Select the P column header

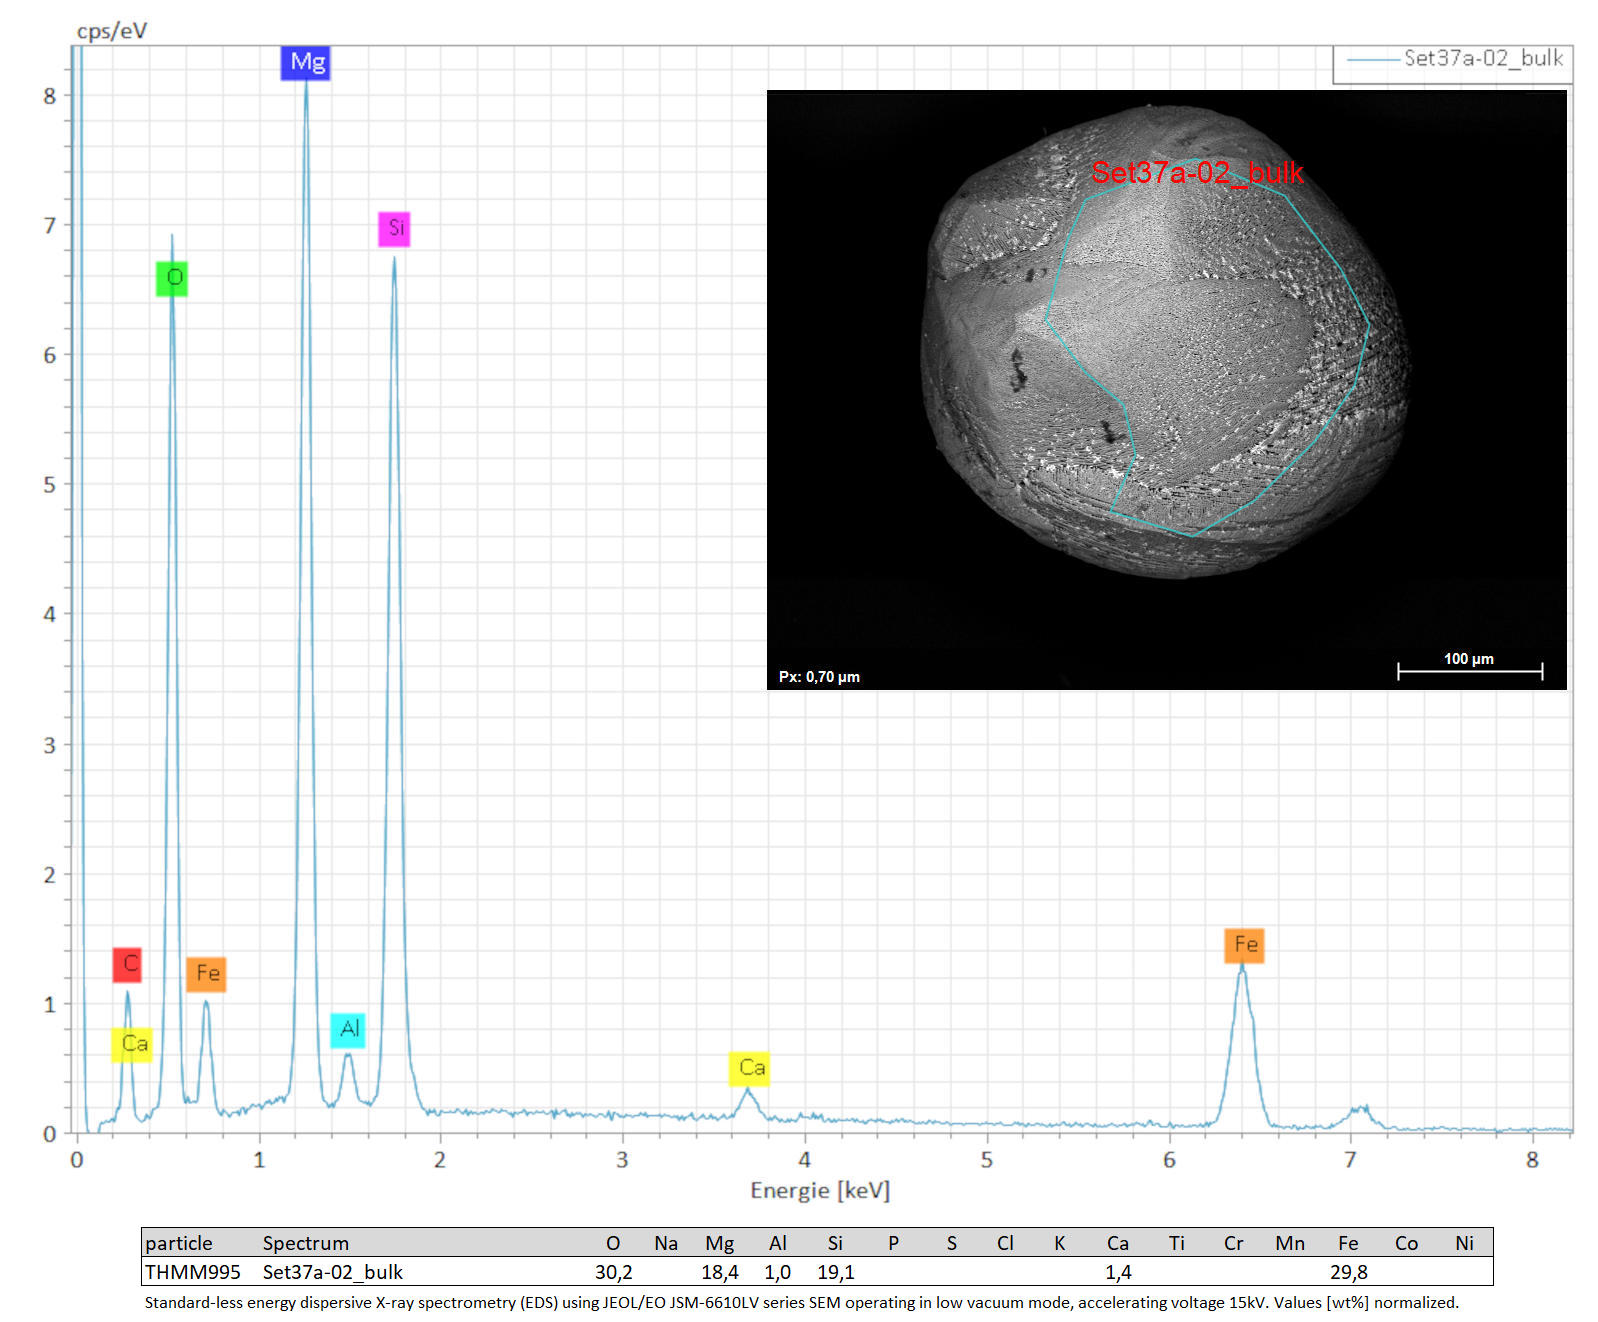tap(893, 1243)
